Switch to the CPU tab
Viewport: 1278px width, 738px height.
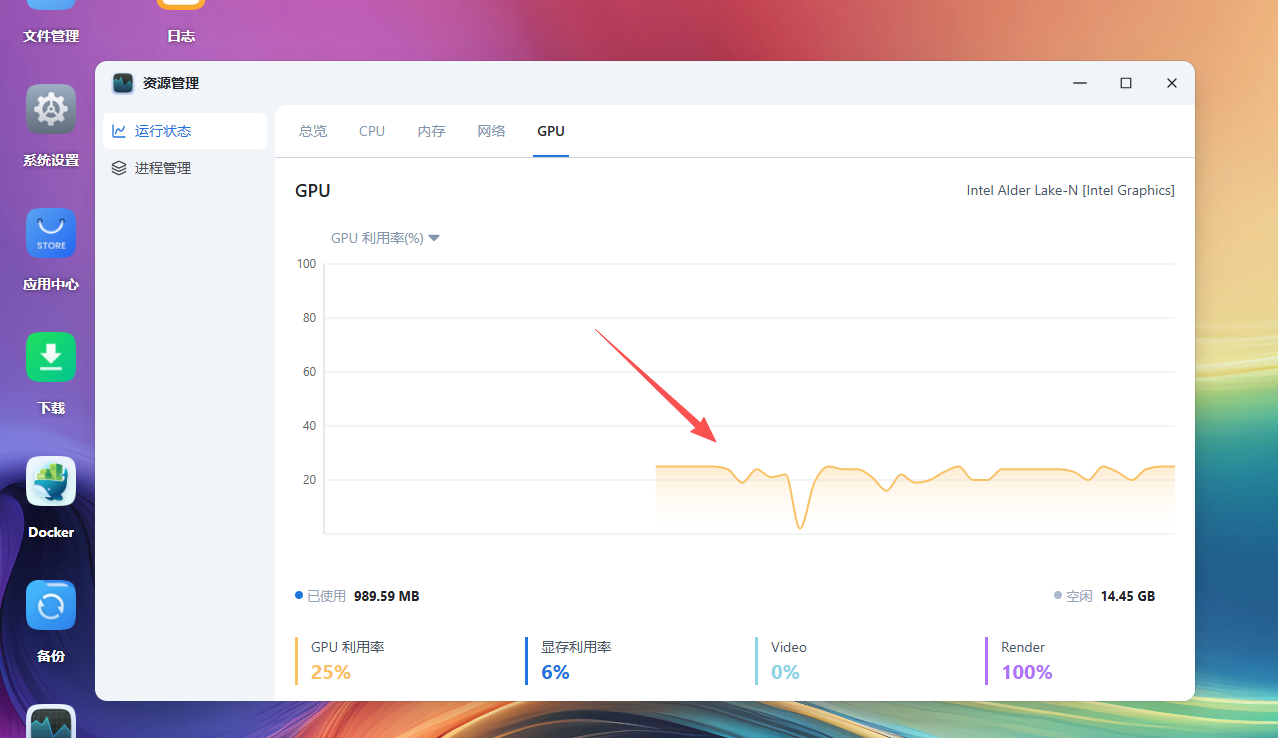[x=372, y=131]
